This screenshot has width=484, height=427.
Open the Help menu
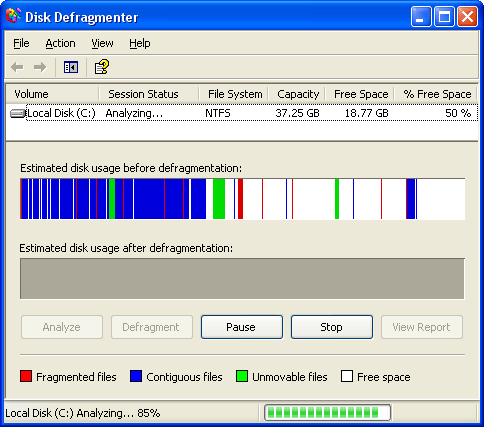[x=140, y=43]
